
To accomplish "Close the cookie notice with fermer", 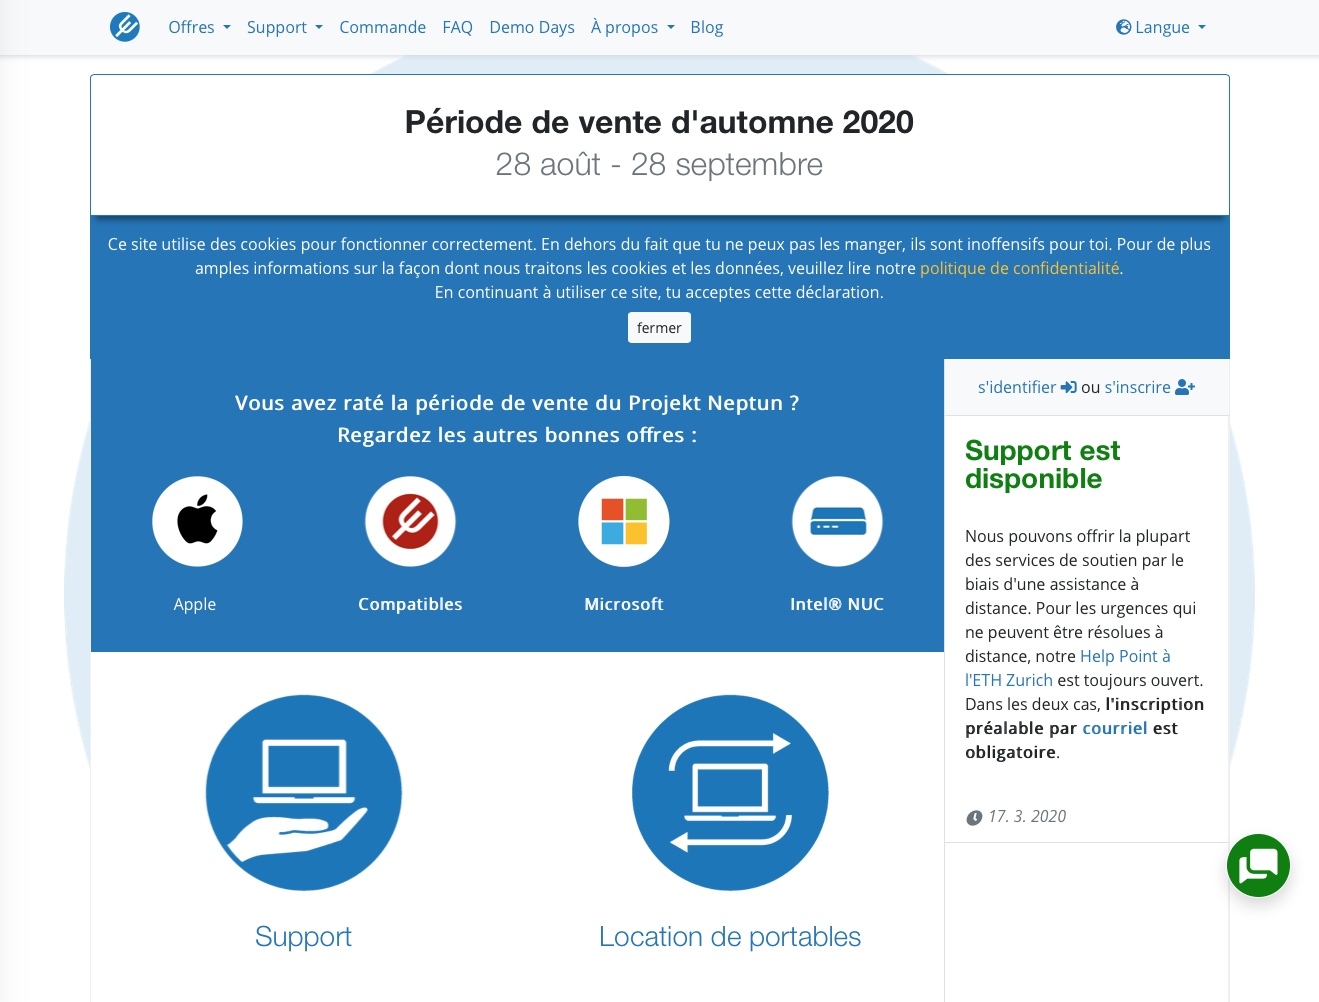I will pos(659,328).
